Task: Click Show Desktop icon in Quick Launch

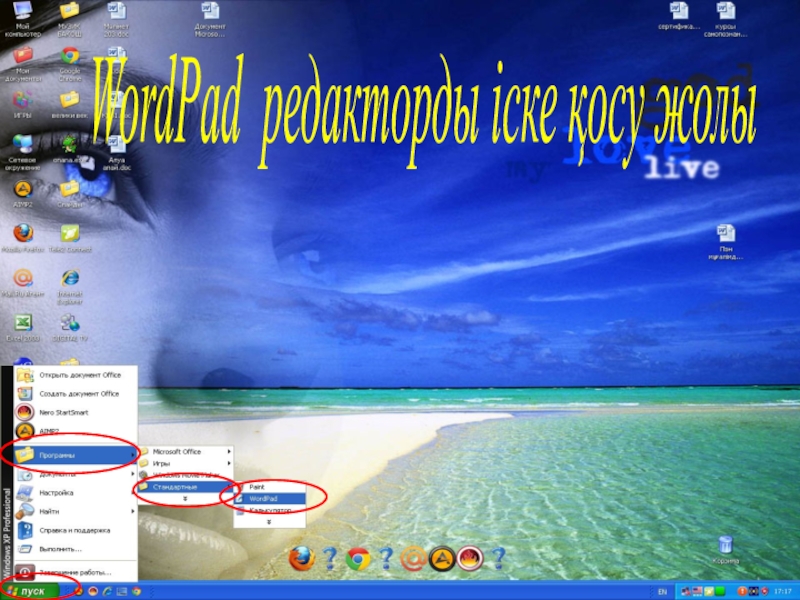Action: [121, 591]
